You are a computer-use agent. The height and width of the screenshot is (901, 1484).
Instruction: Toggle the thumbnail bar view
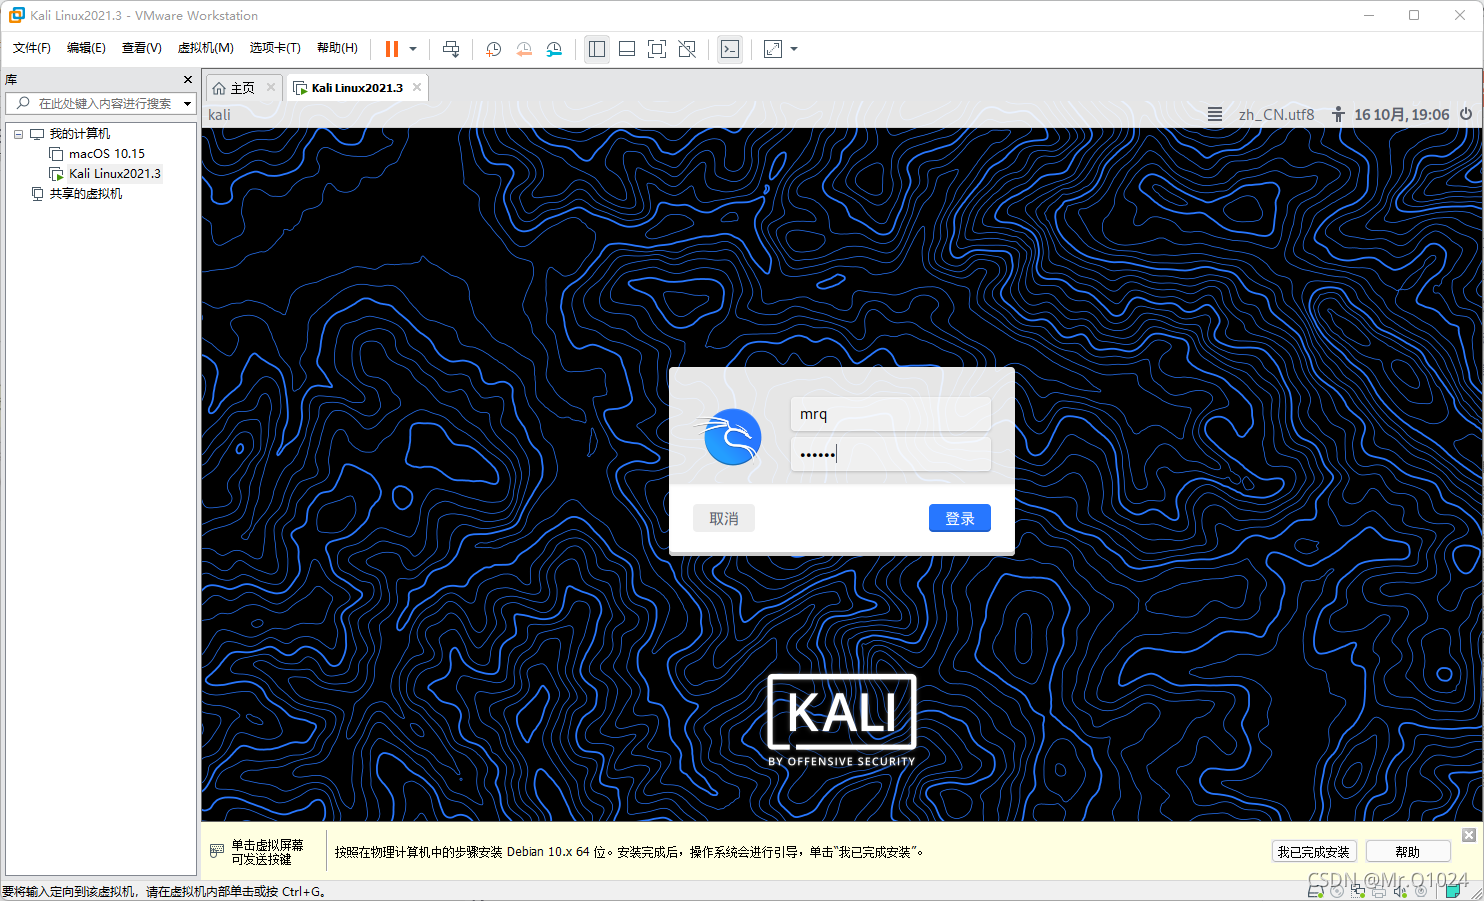click(627, 49)
